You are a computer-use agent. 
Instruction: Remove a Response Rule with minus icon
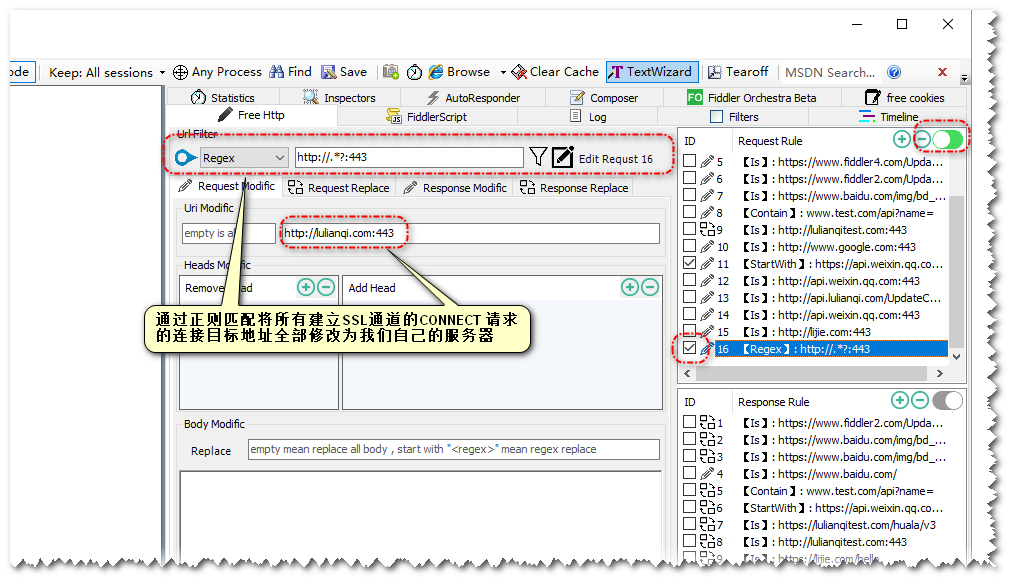coord(920,400)
